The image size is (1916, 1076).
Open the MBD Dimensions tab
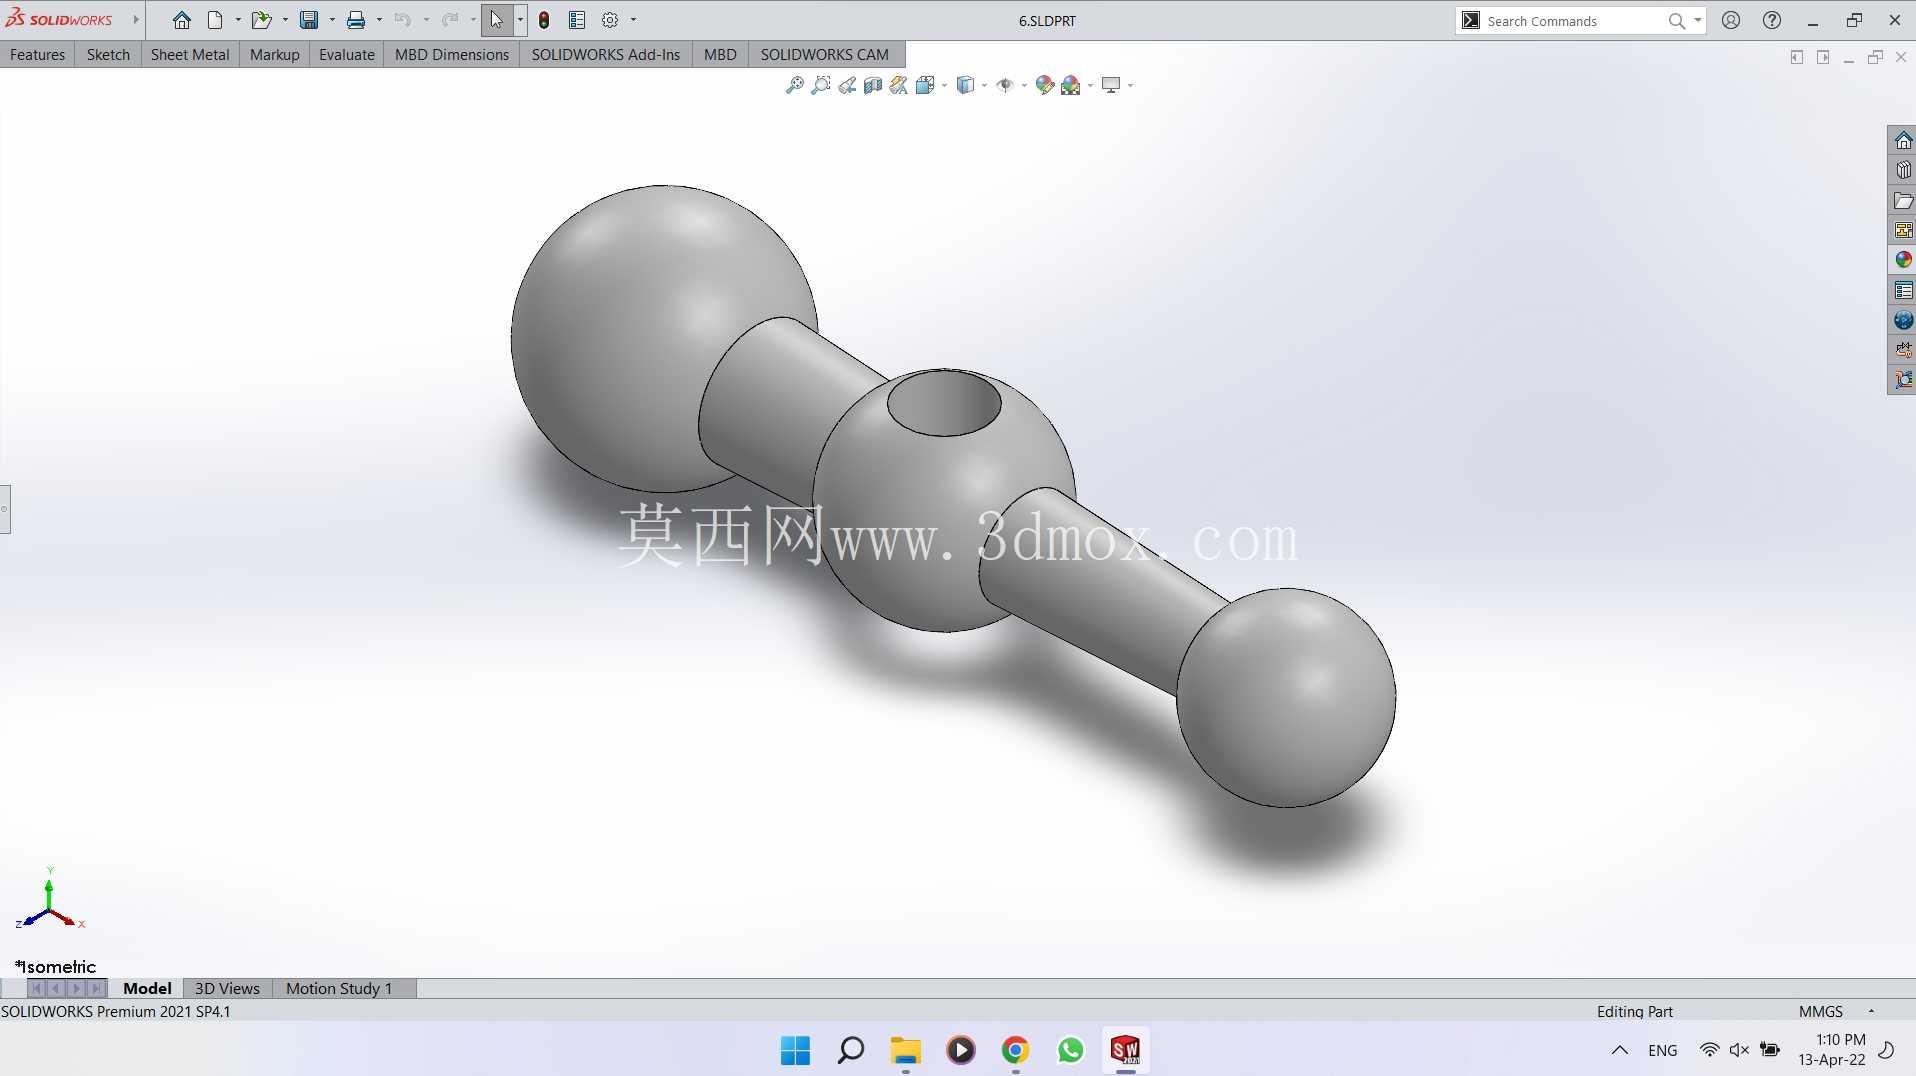452,54
